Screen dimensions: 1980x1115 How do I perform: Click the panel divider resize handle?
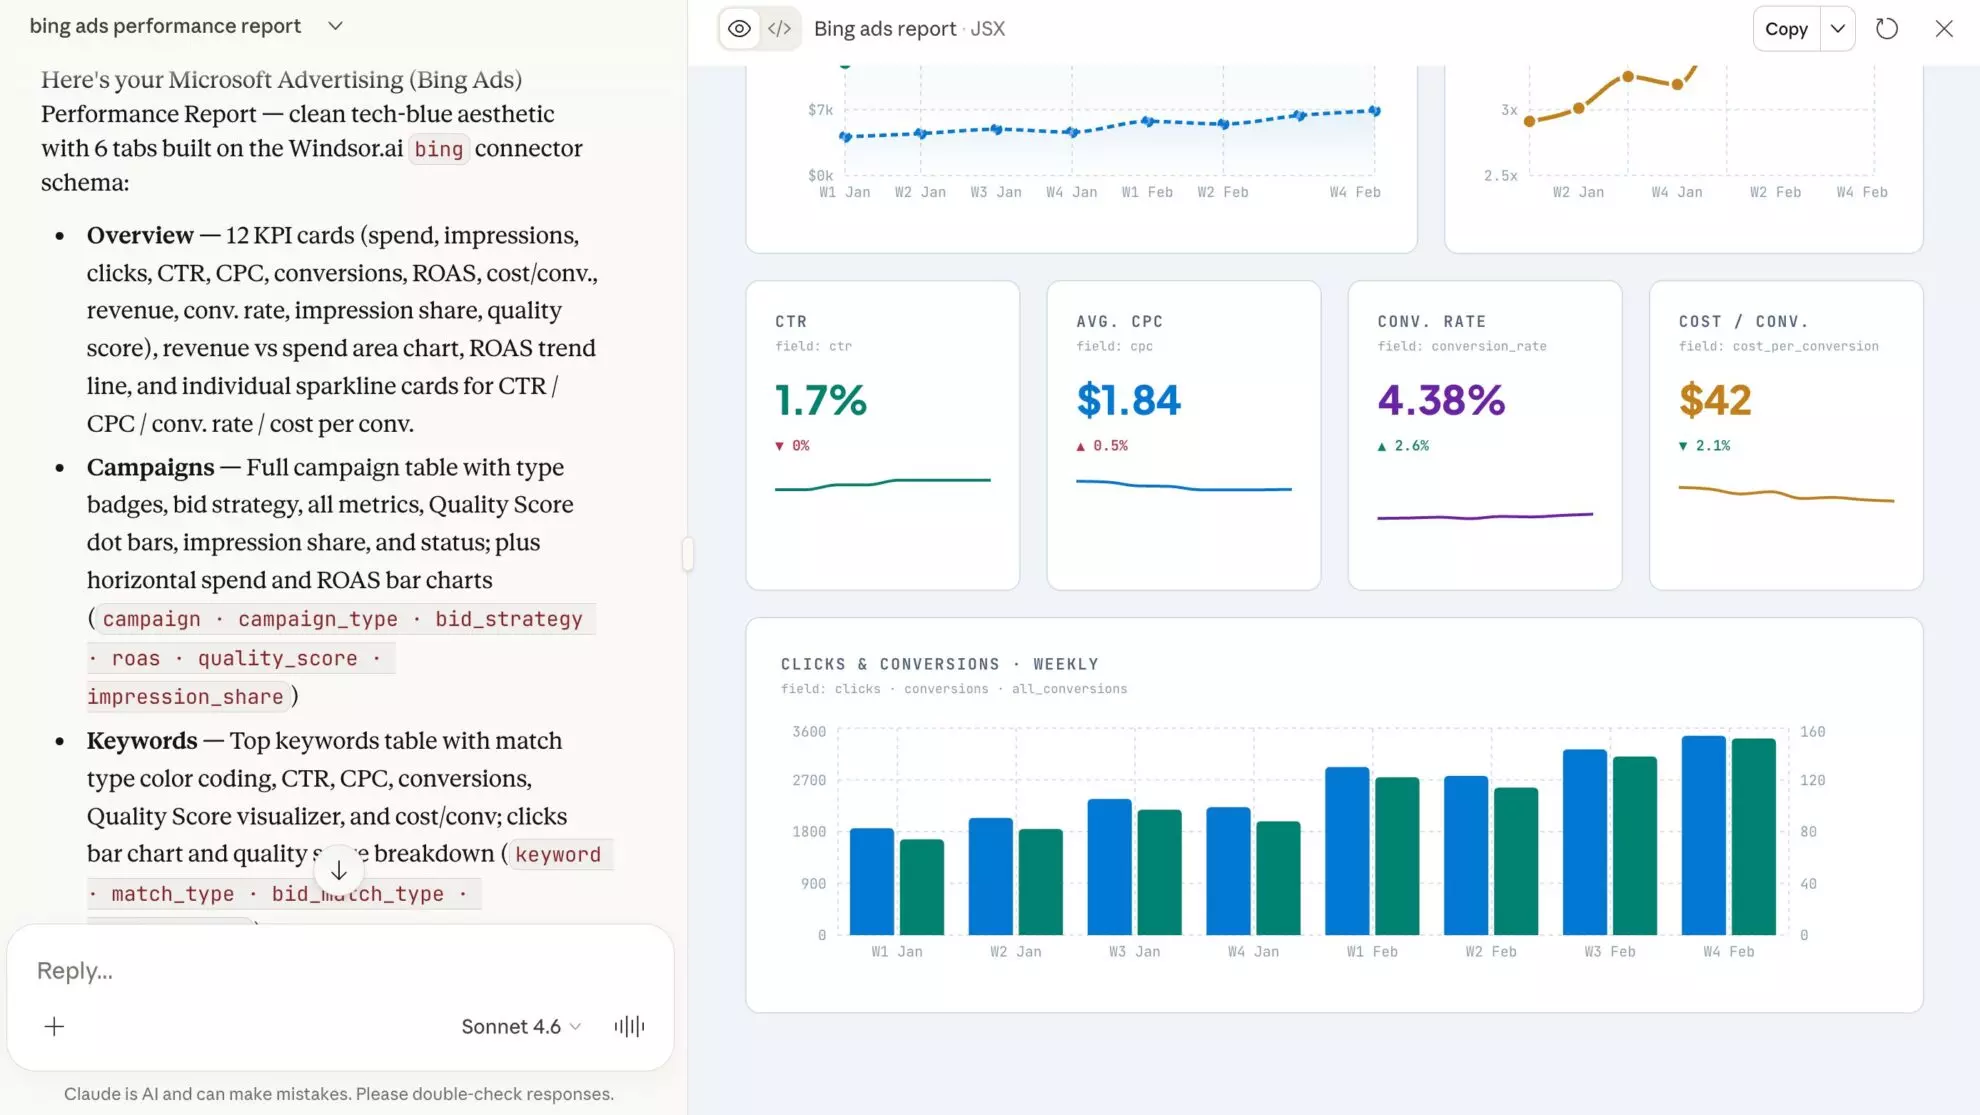point(688,553)
